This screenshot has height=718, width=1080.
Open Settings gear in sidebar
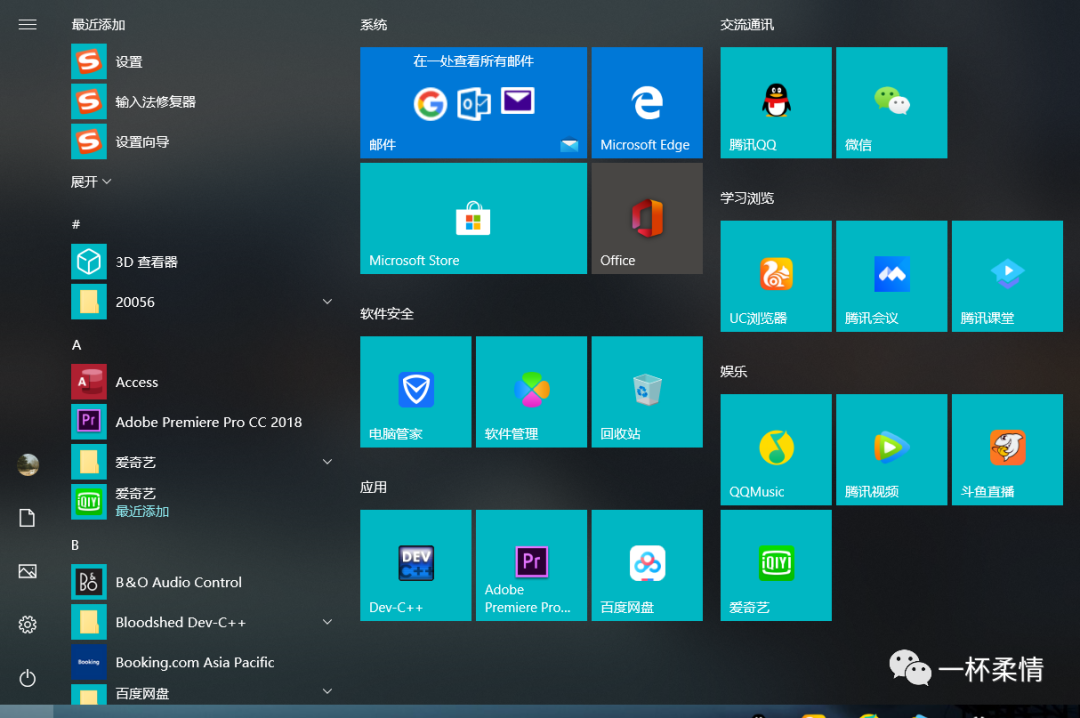tap(28, 625)
